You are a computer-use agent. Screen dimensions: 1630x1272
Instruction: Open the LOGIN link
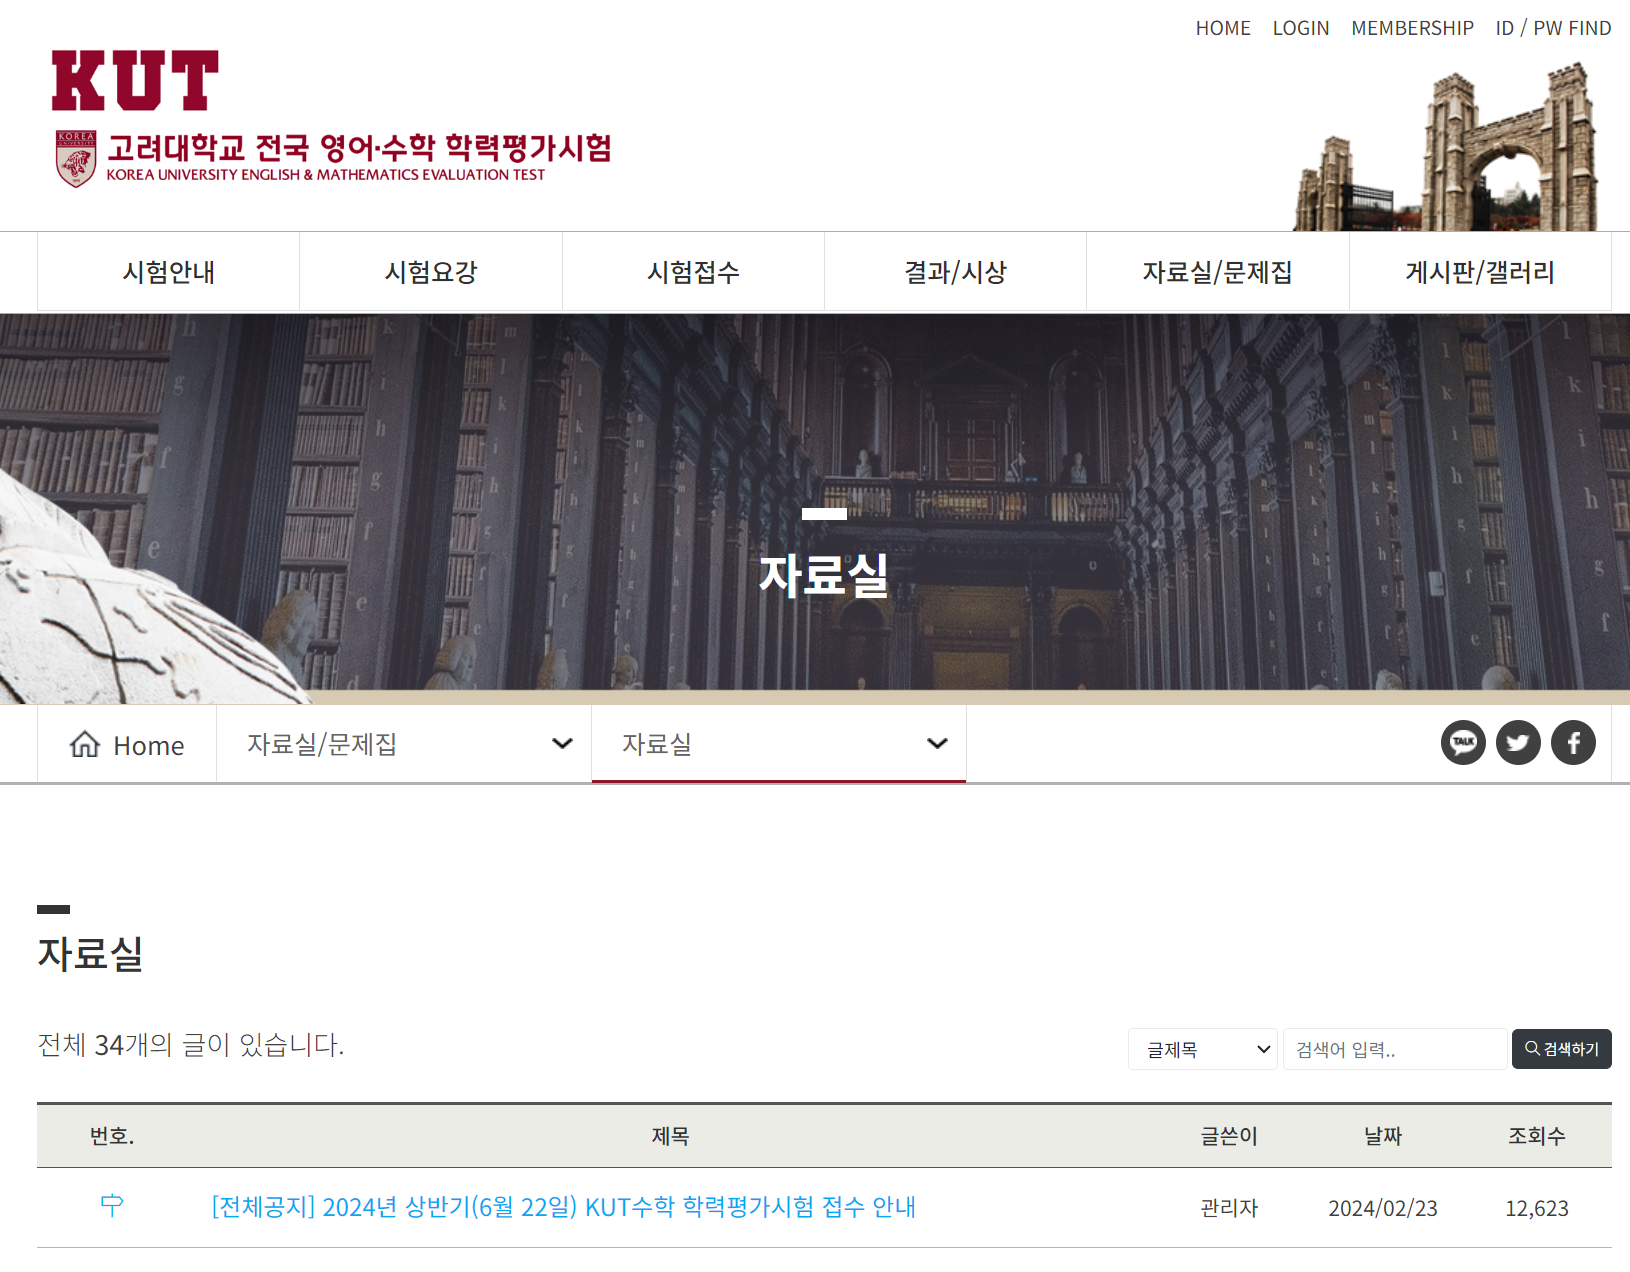tap(1301, 28)
